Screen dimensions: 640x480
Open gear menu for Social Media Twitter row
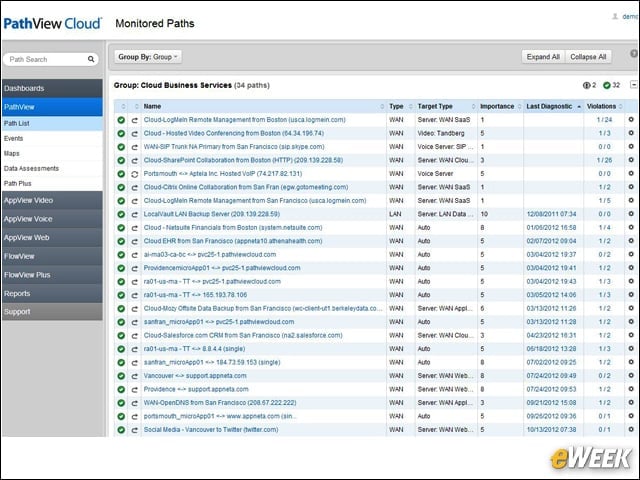[x=631, y=429]
